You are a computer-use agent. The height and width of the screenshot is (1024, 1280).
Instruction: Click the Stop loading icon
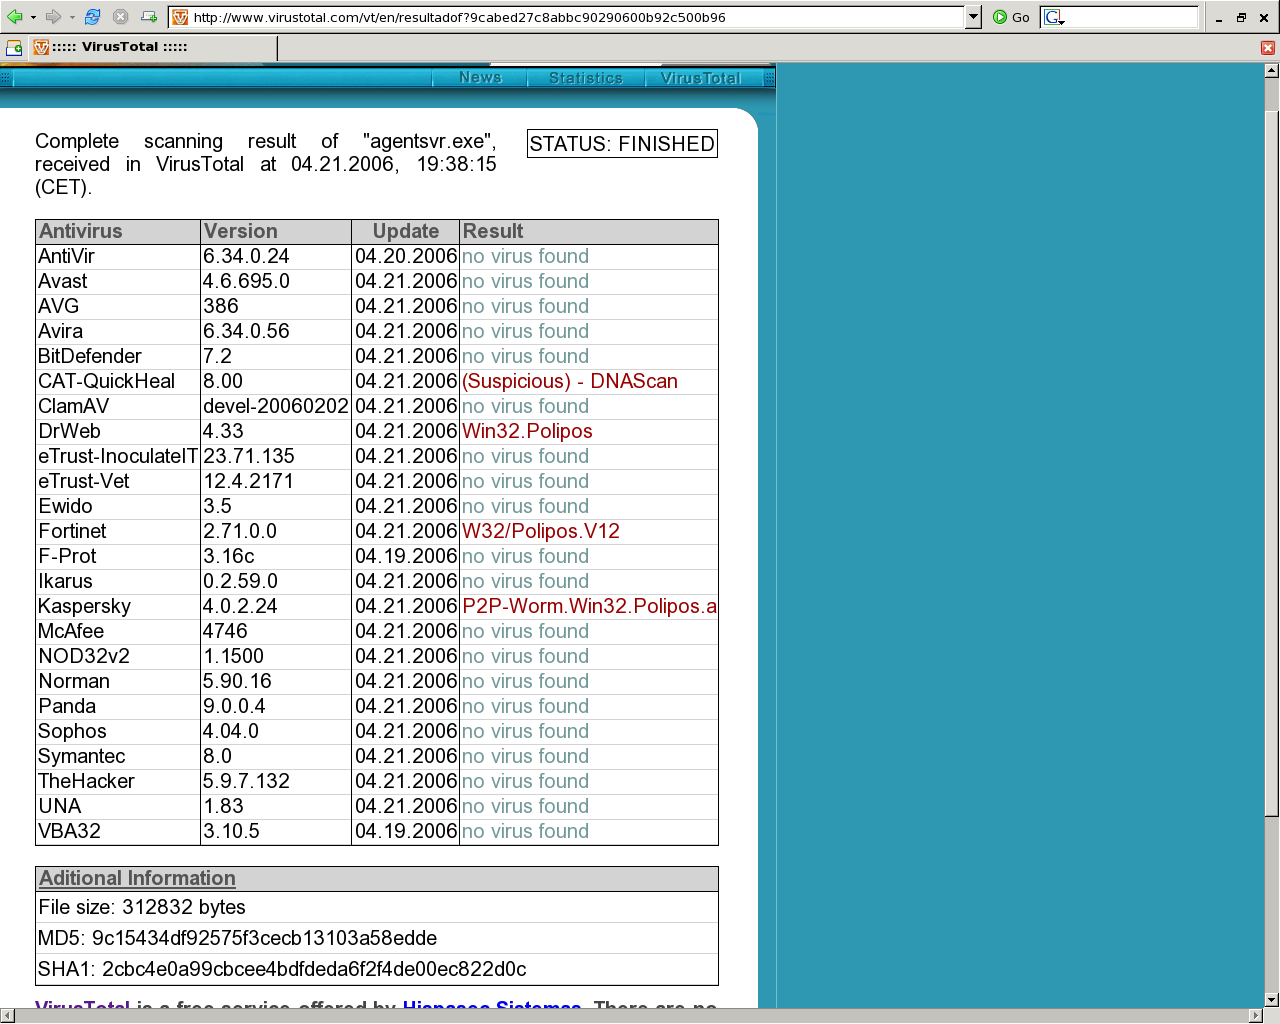pyautogui.click(x=121, y=17)
